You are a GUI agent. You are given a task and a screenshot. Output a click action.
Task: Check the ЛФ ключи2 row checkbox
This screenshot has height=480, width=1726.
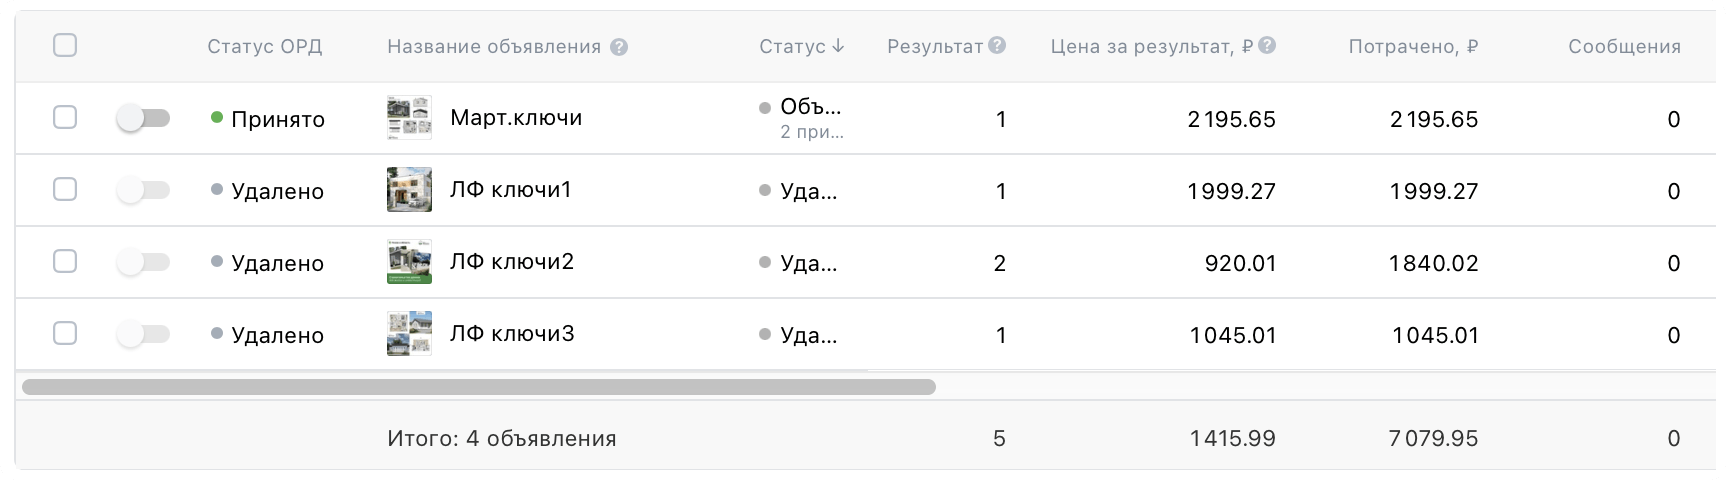click(65, 262)
